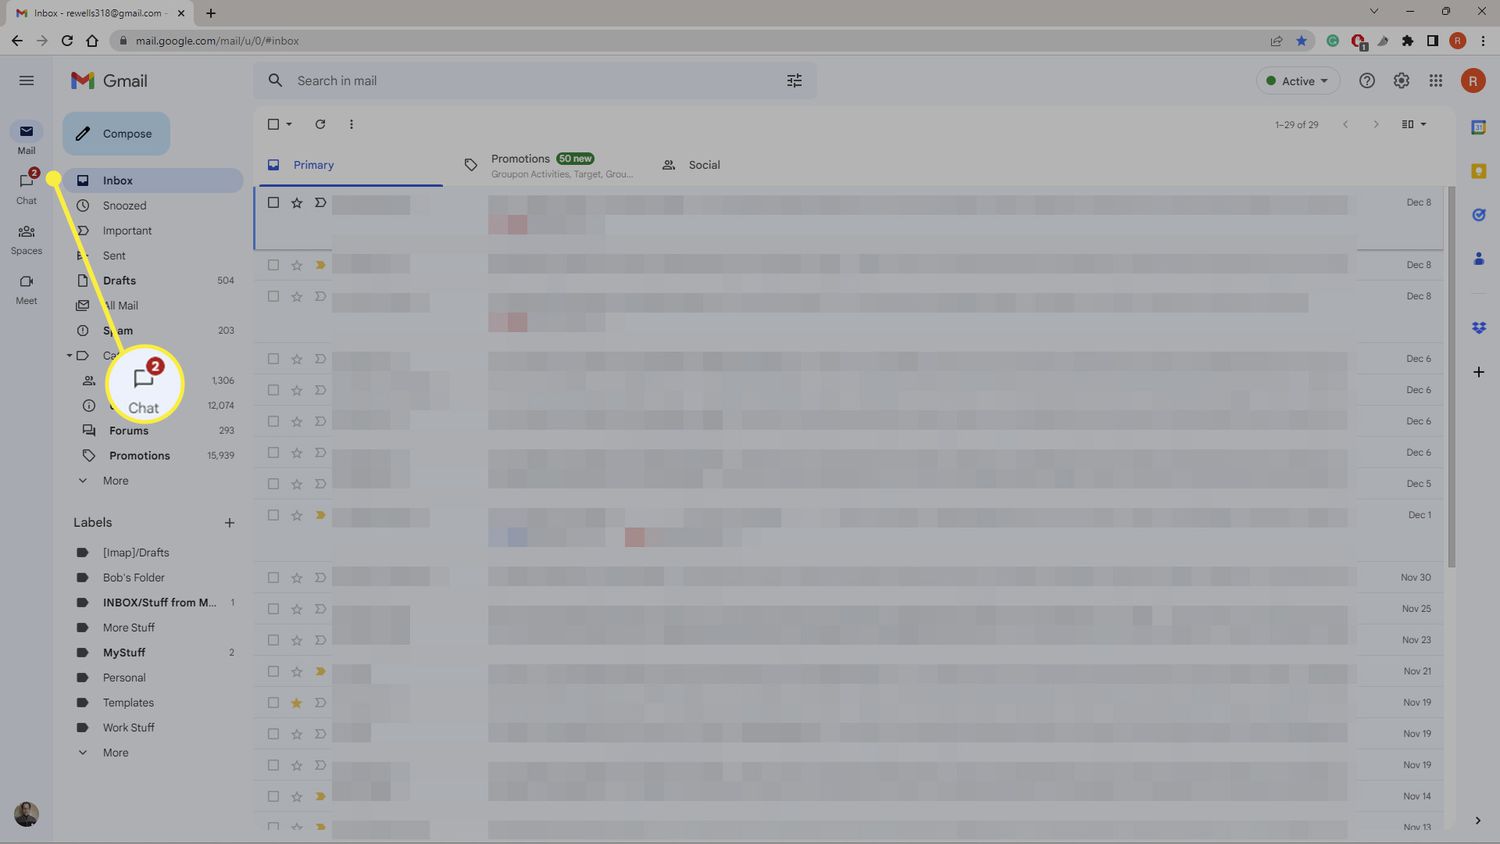Open the Gmail logo home link
This screenshot has width=1500, height=844.
pyautogui.click(x=109, y=81)
